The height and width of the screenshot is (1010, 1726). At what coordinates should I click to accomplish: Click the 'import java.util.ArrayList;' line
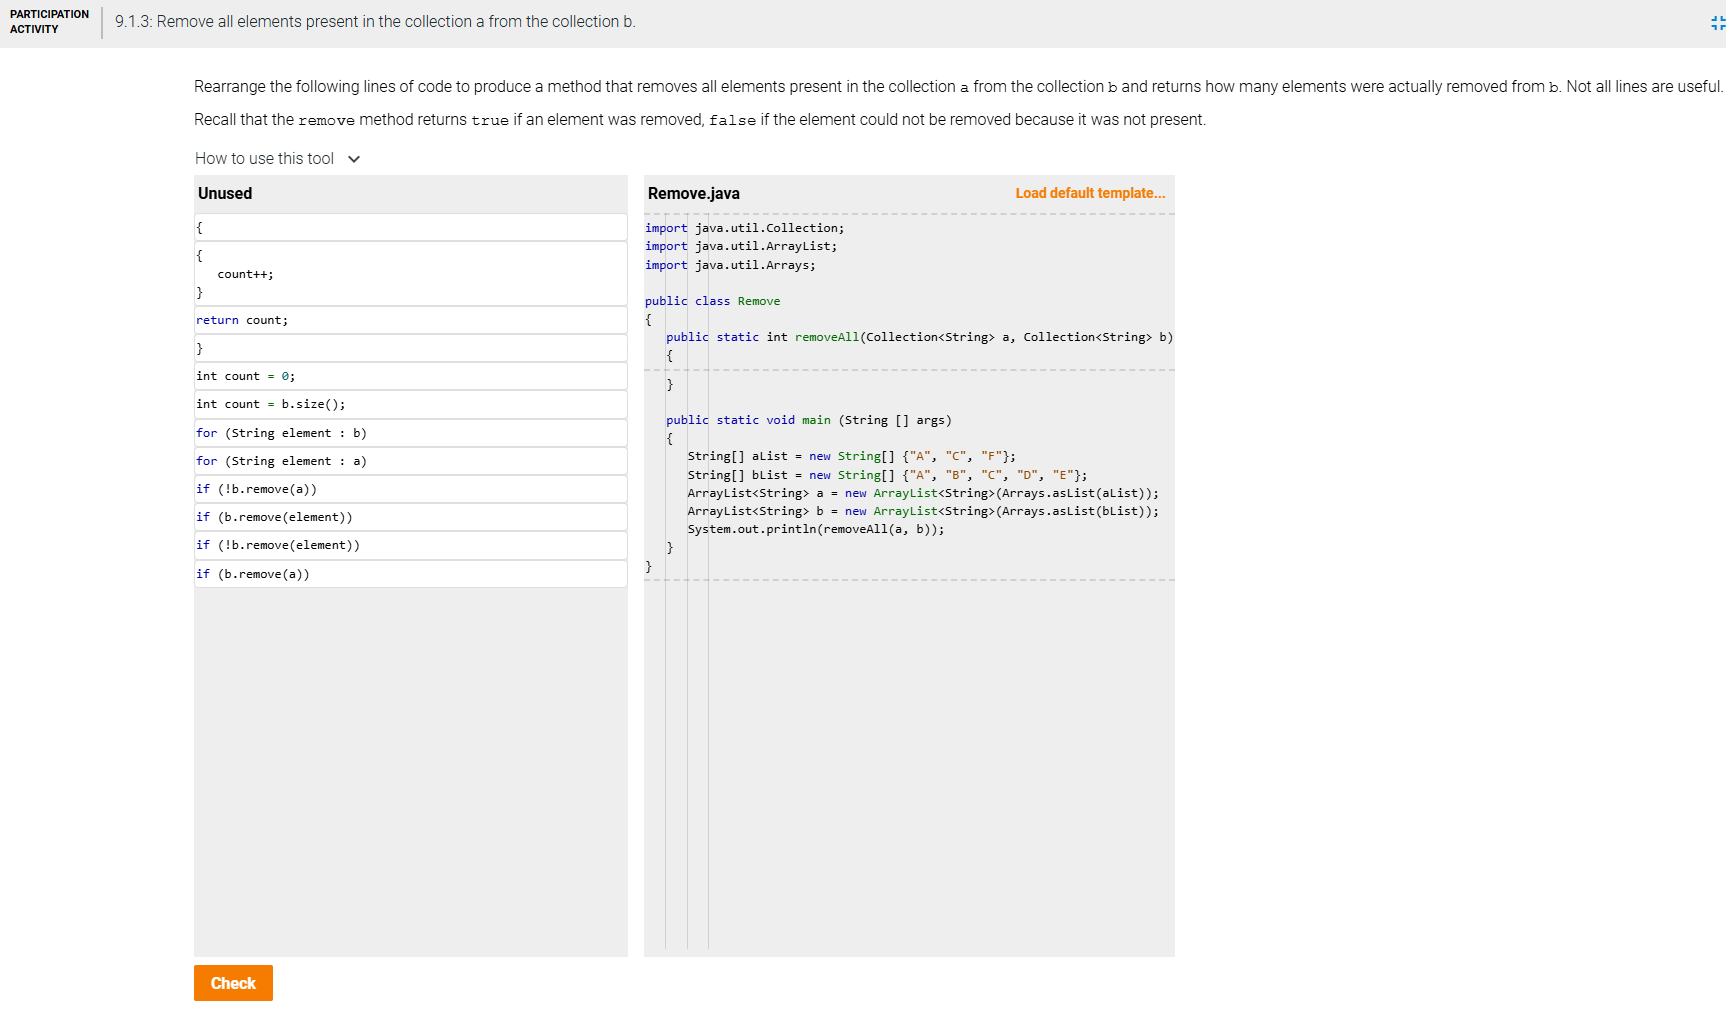tap(741, 246)
